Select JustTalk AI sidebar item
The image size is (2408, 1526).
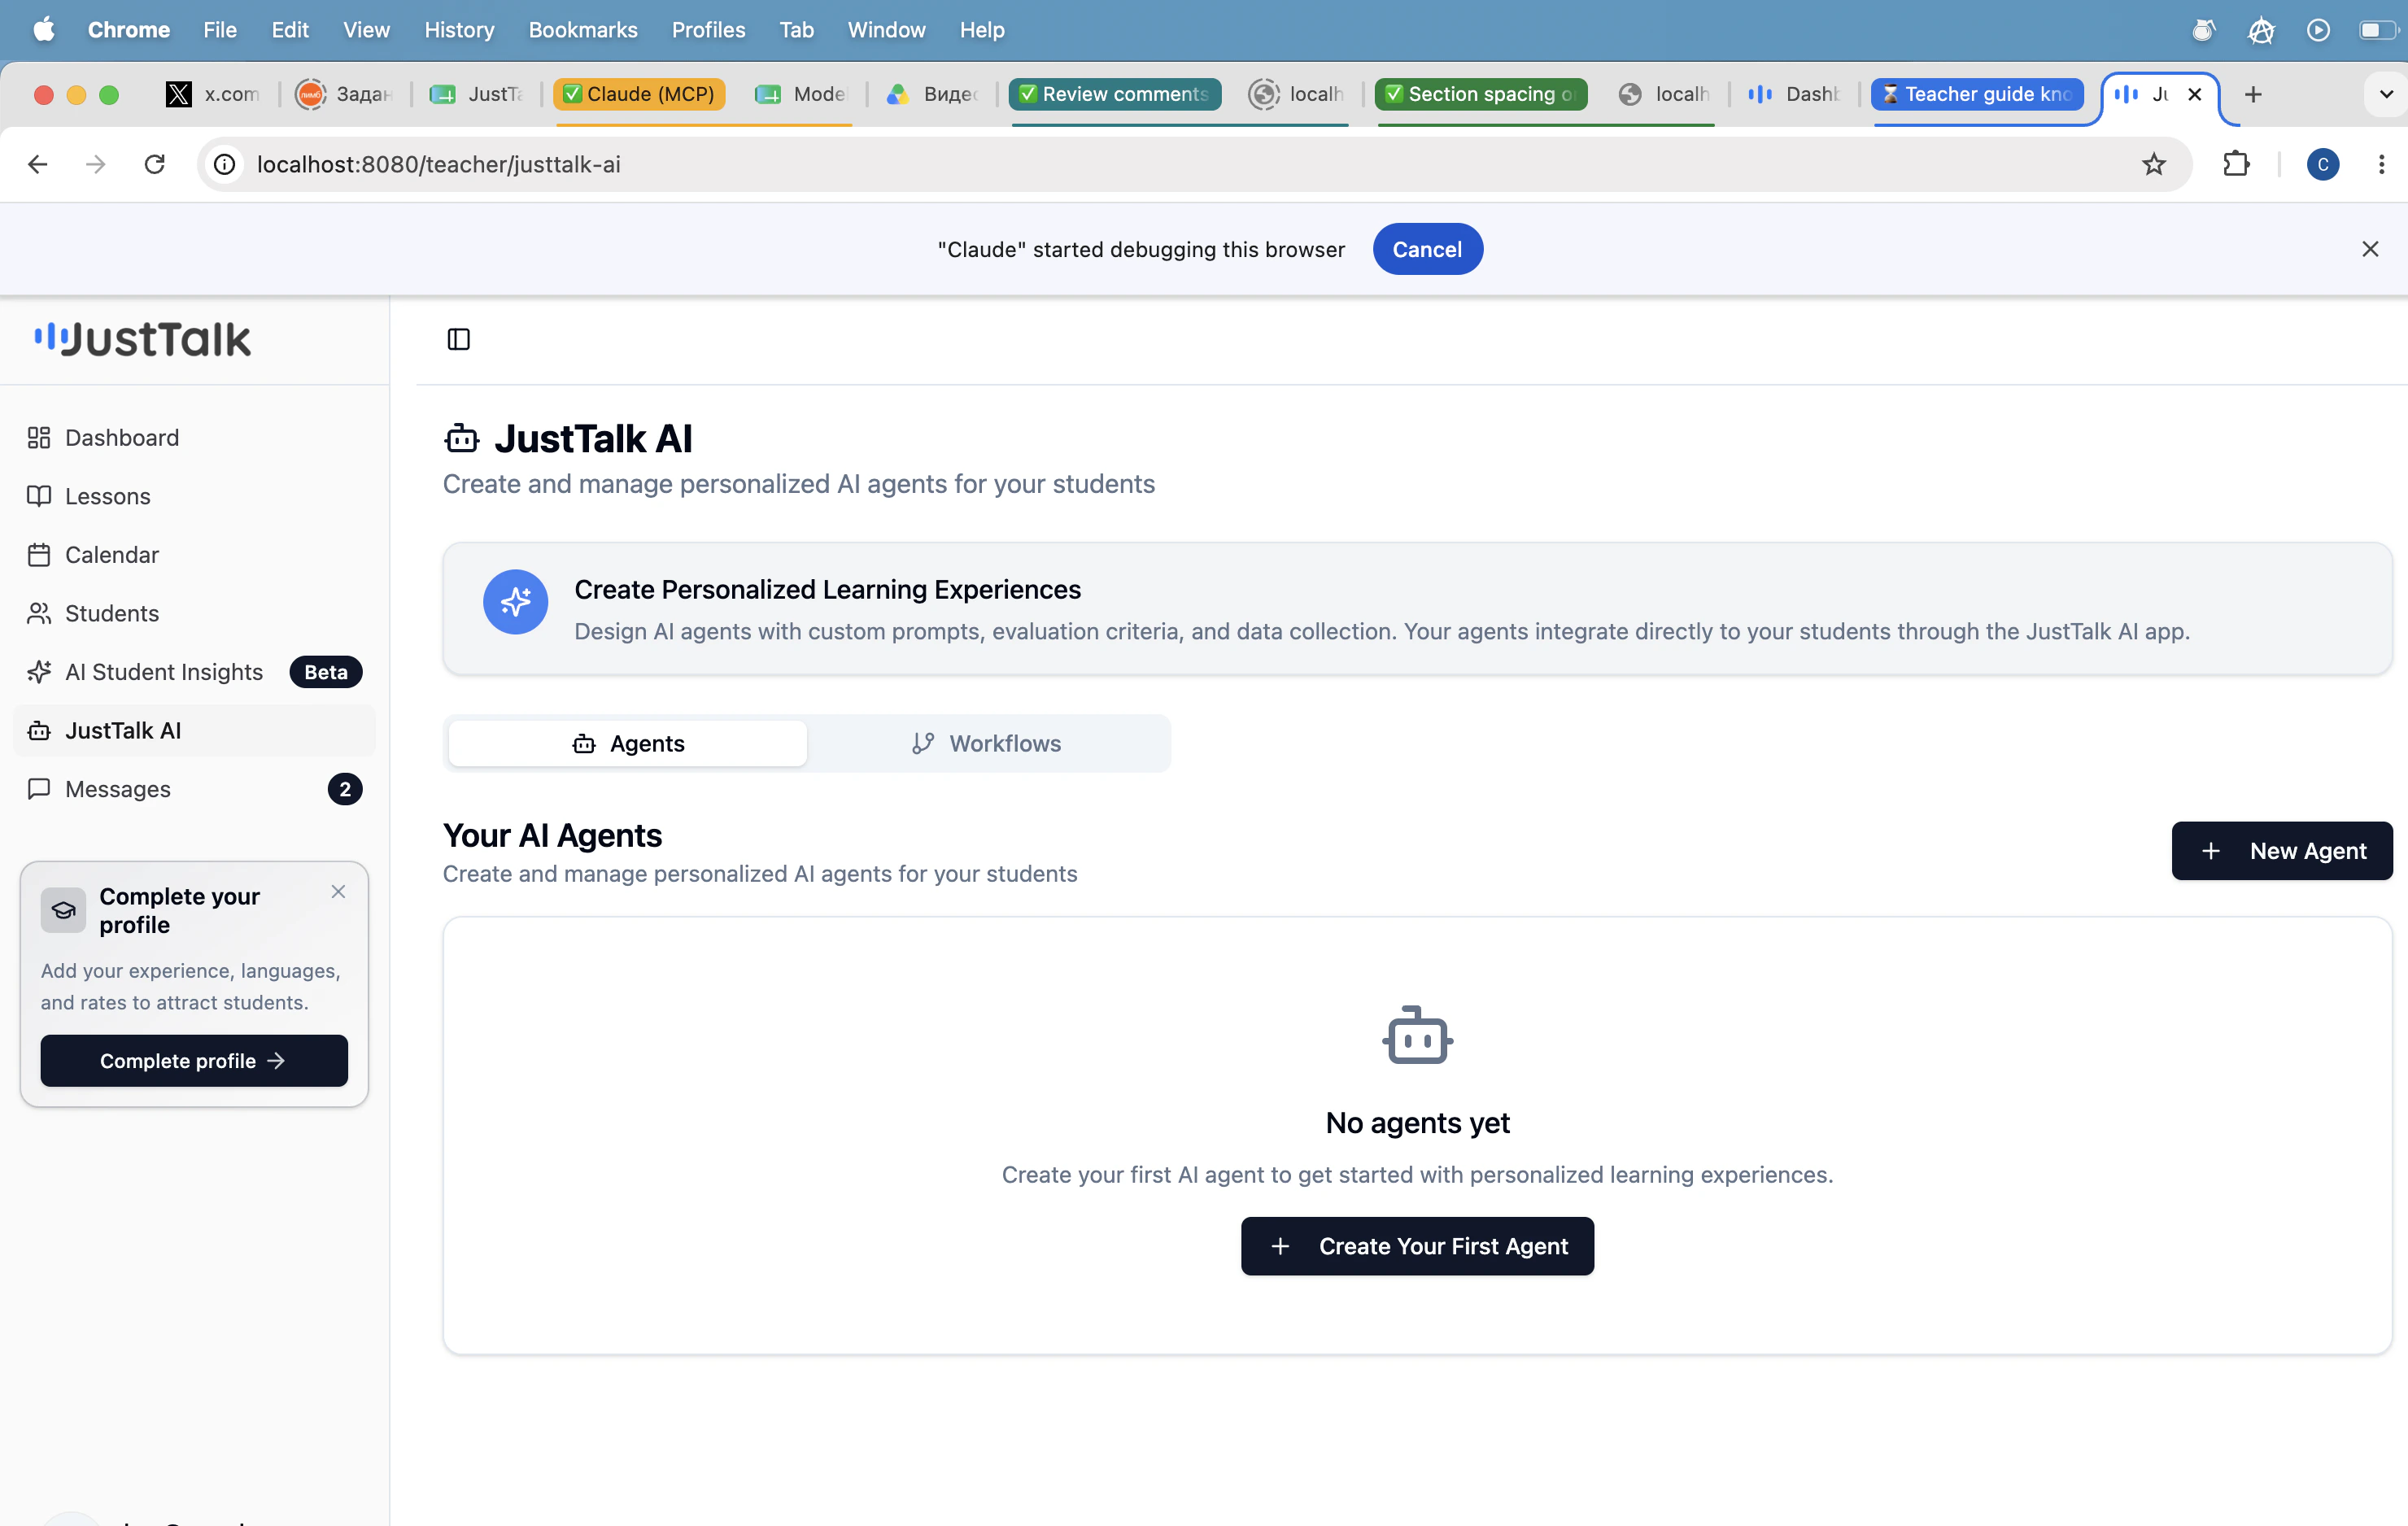[x=194, y=730]
